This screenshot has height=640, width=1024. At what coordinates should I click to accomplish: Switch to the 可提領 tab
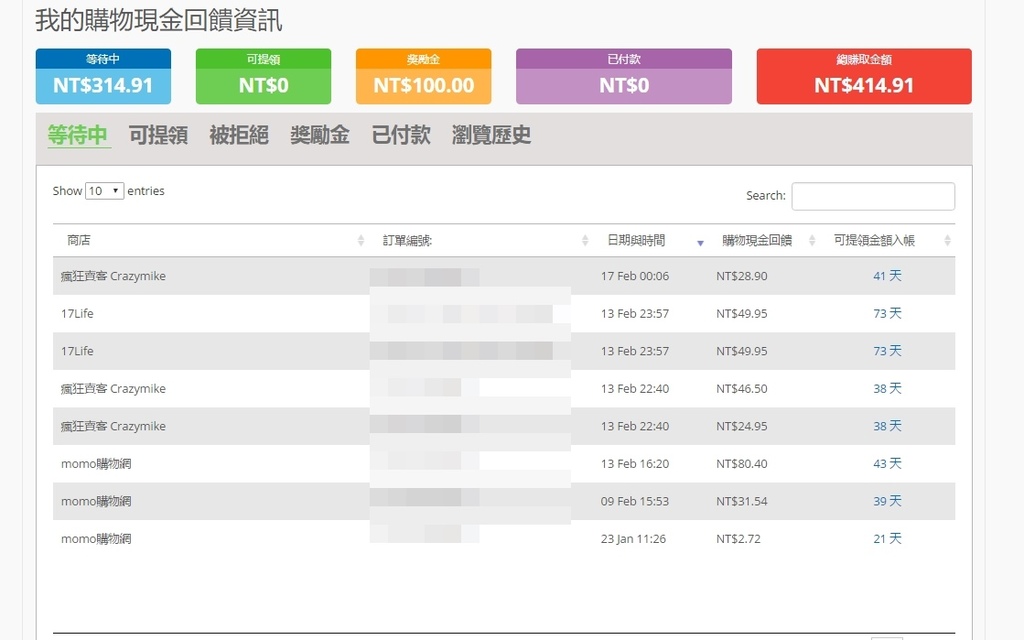(x=158, y=135)
